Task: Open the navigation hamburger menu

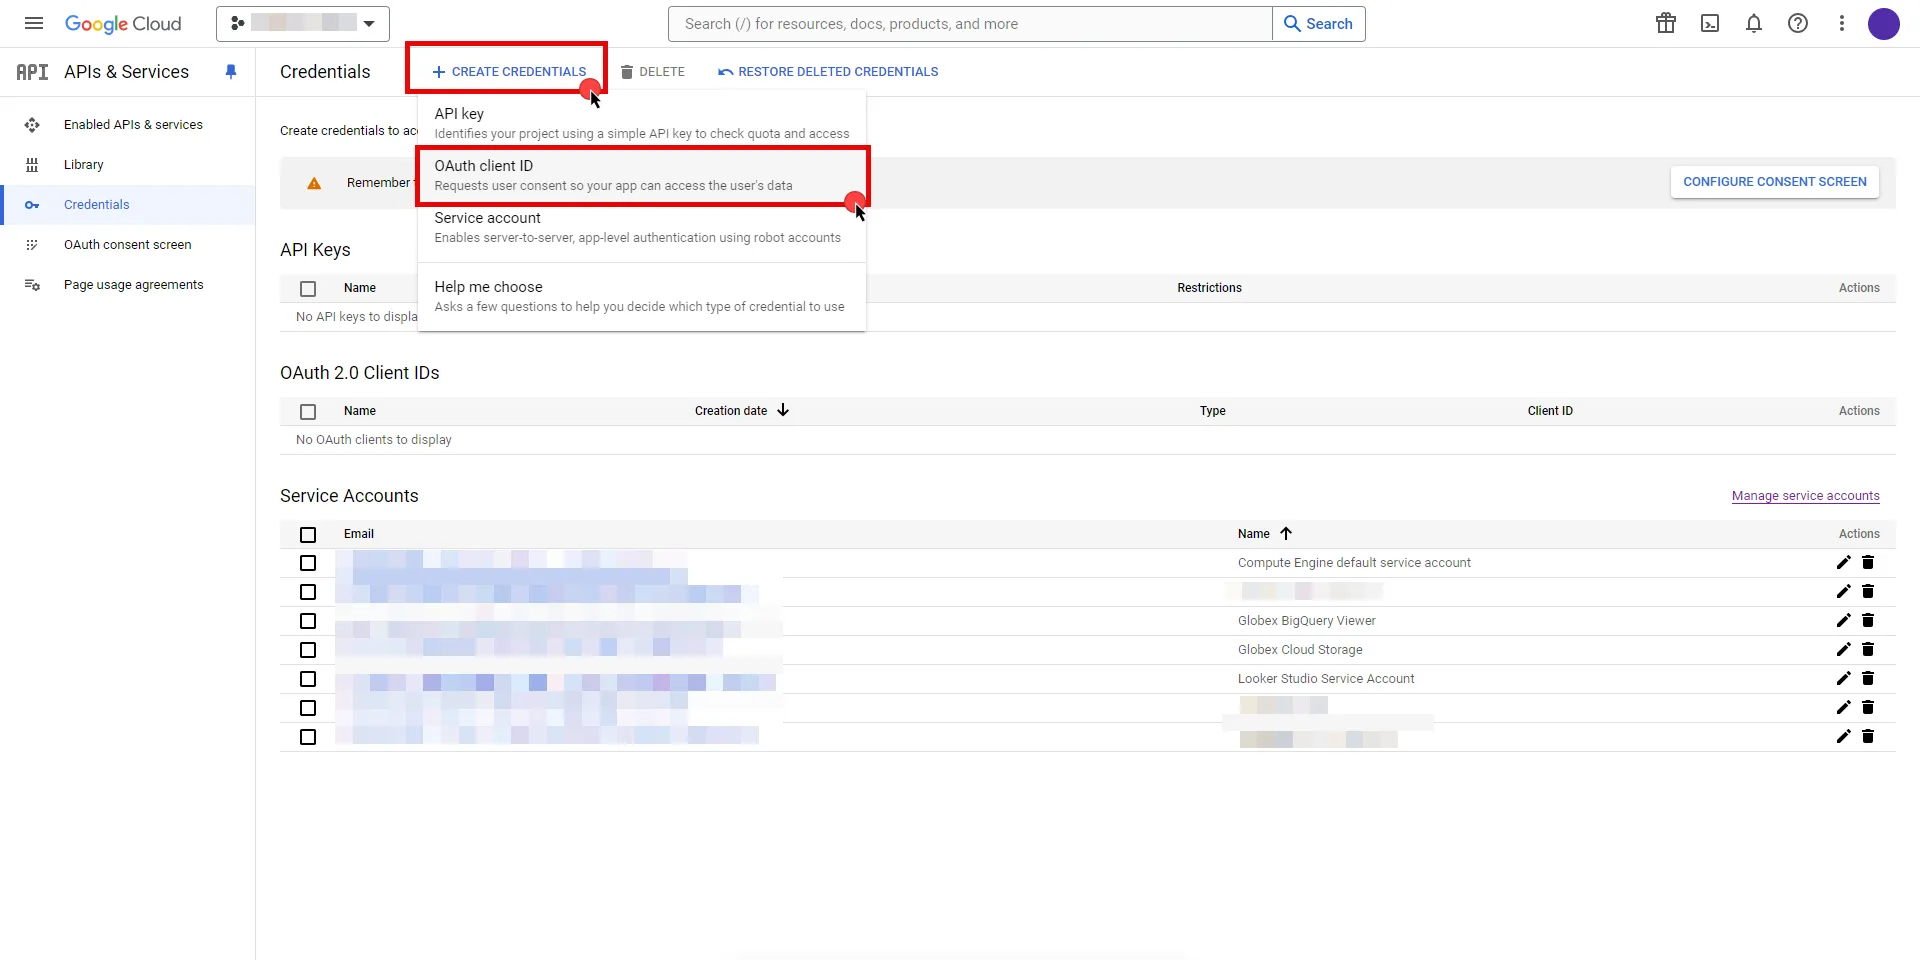Action: point(33,23)
